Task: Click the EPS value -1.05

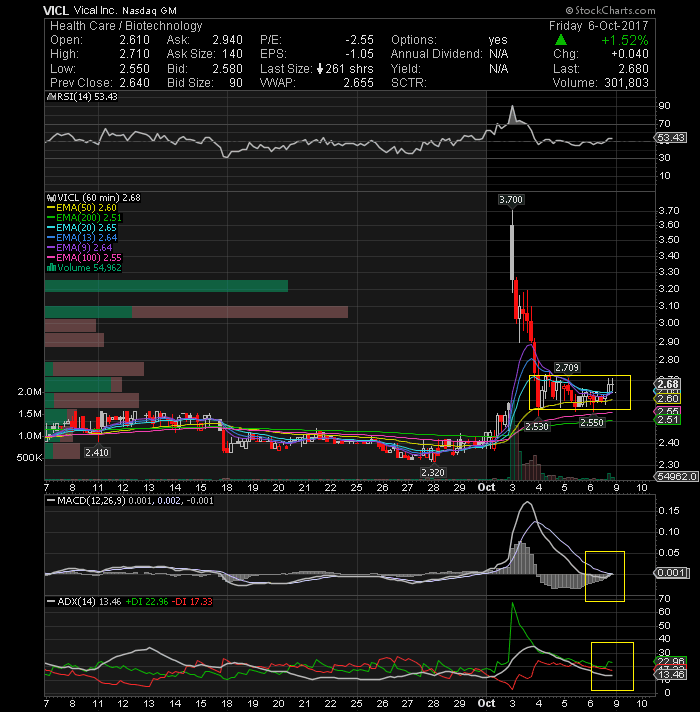Action: click(359, 54)
